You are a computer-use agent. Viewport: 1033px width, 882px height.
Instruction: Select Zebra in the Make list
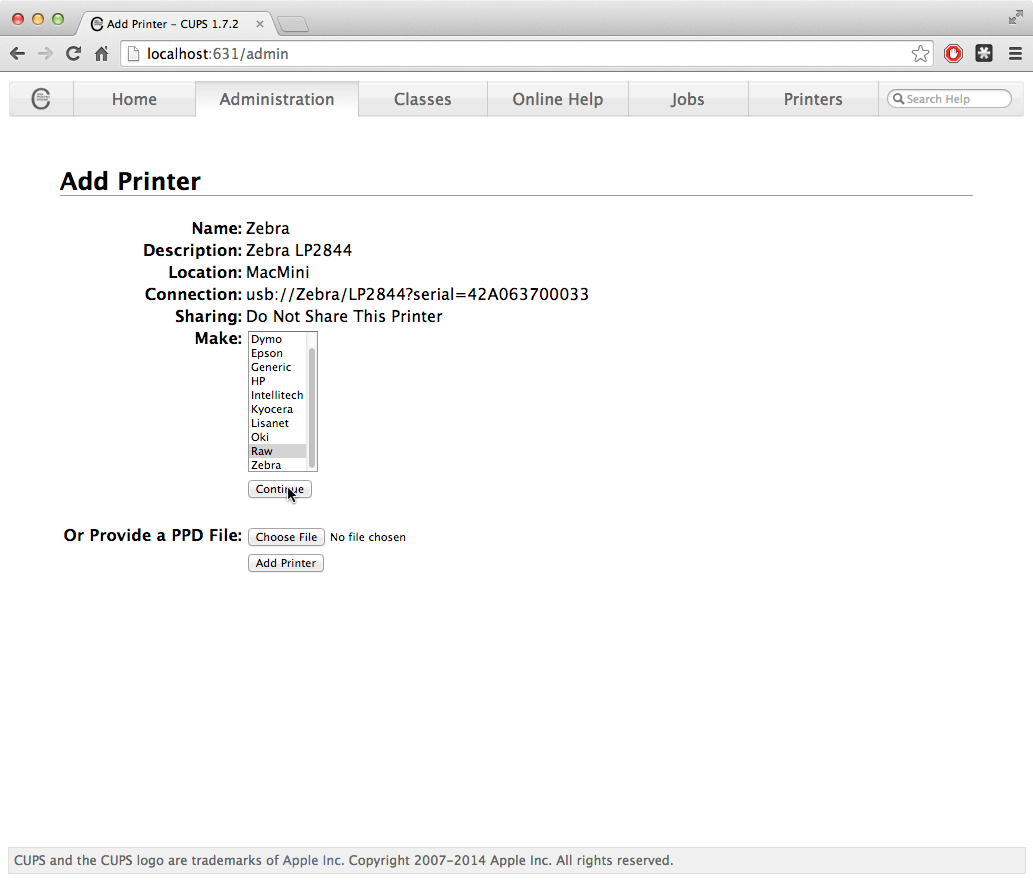[x=277, y=465]
